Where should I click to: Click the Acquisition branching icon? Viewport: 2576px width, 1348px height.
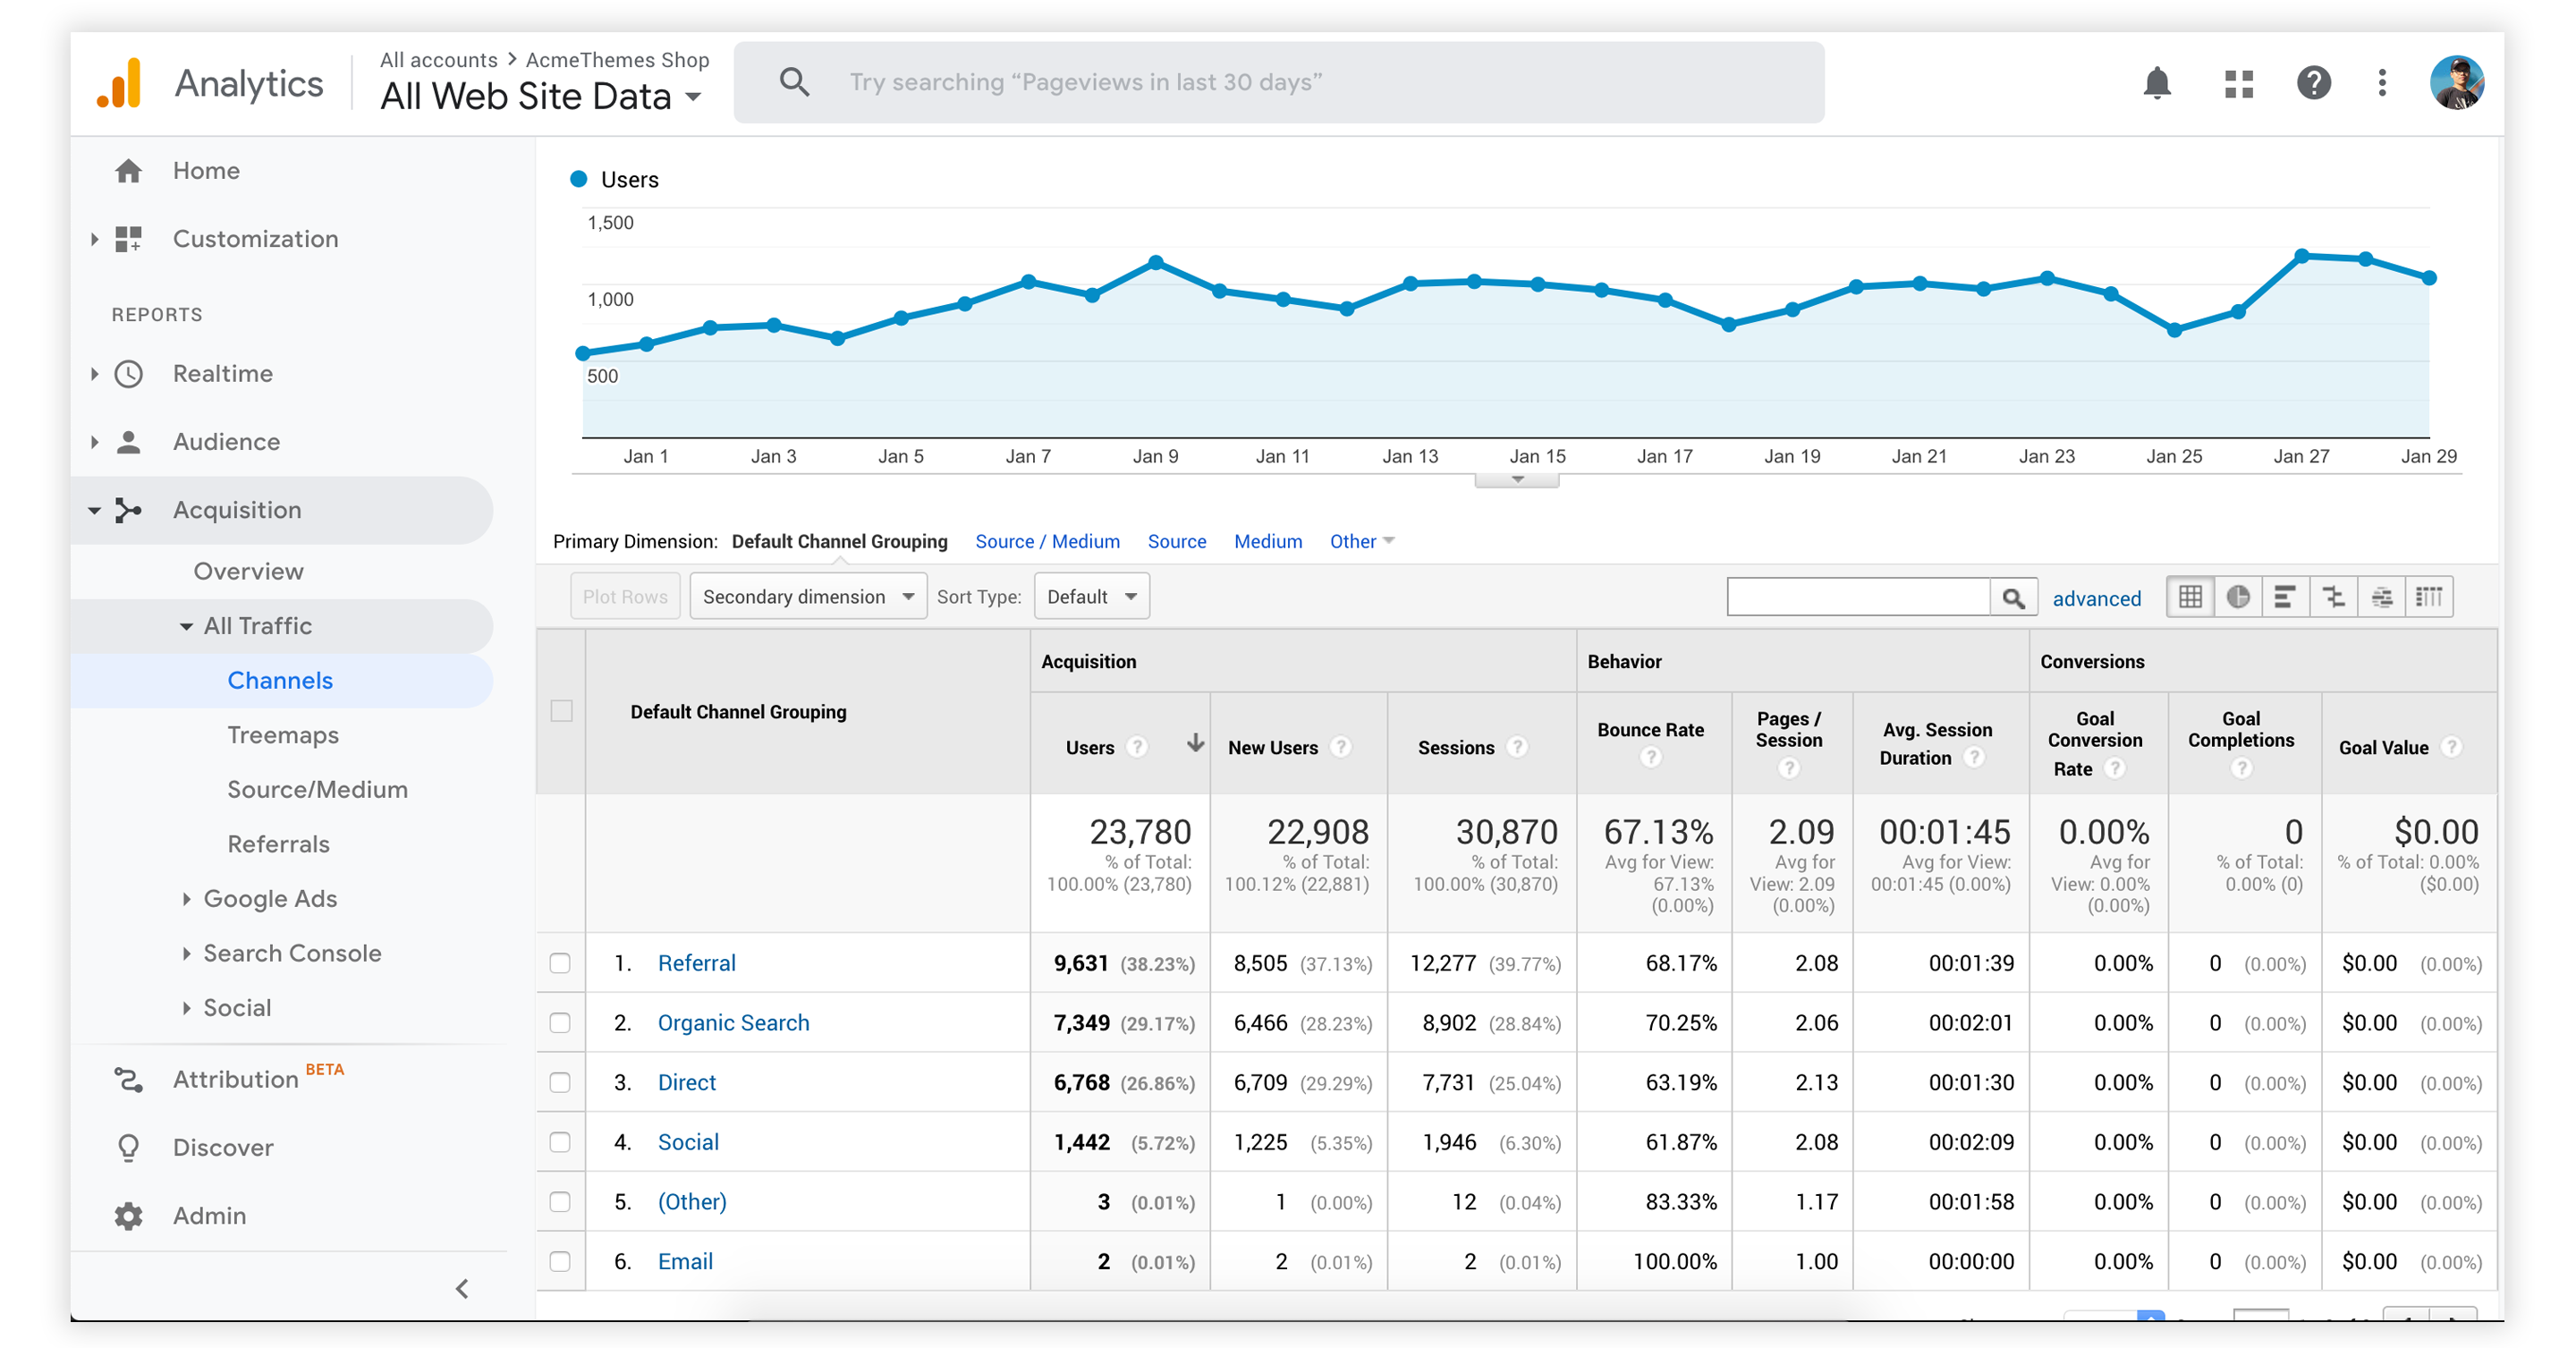click(x=128, y=510)
